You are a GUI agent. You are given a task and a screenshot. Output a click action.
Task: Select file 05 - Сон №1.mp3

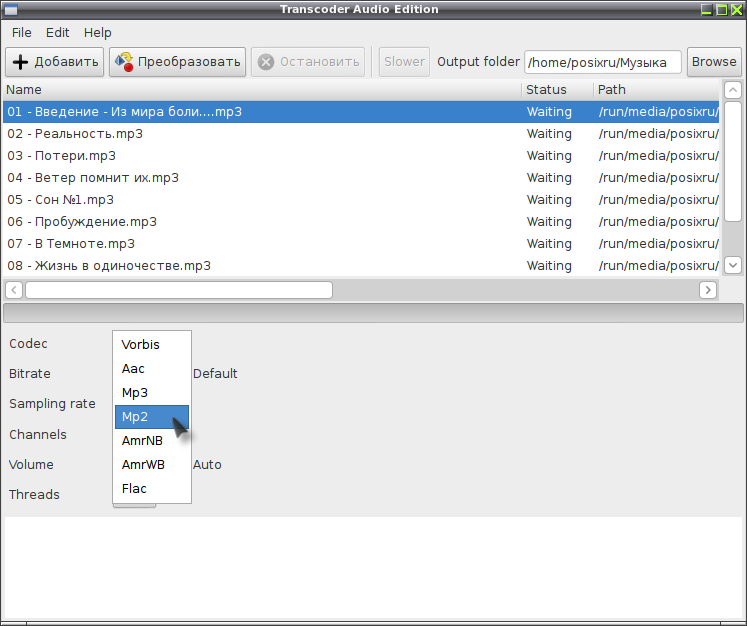pos(361,200)
